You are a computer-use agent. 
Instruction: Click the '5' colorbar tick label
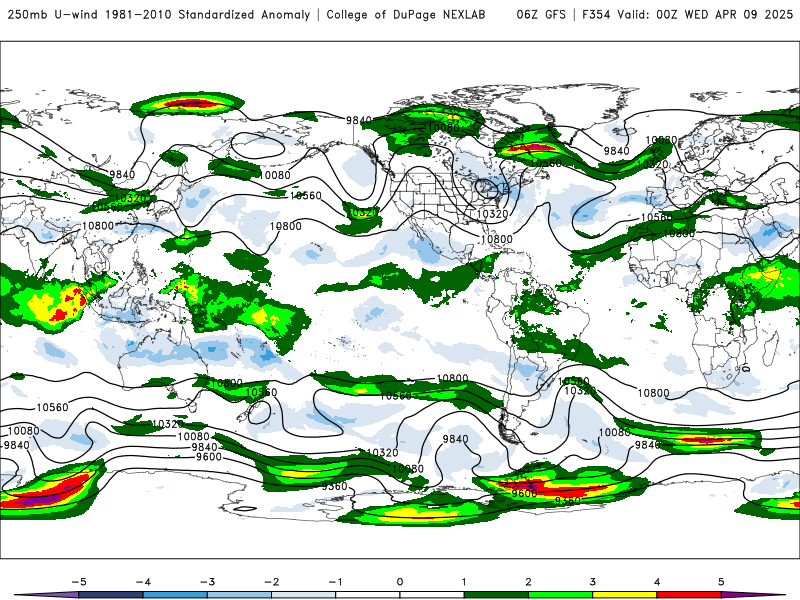pos(721,582)
